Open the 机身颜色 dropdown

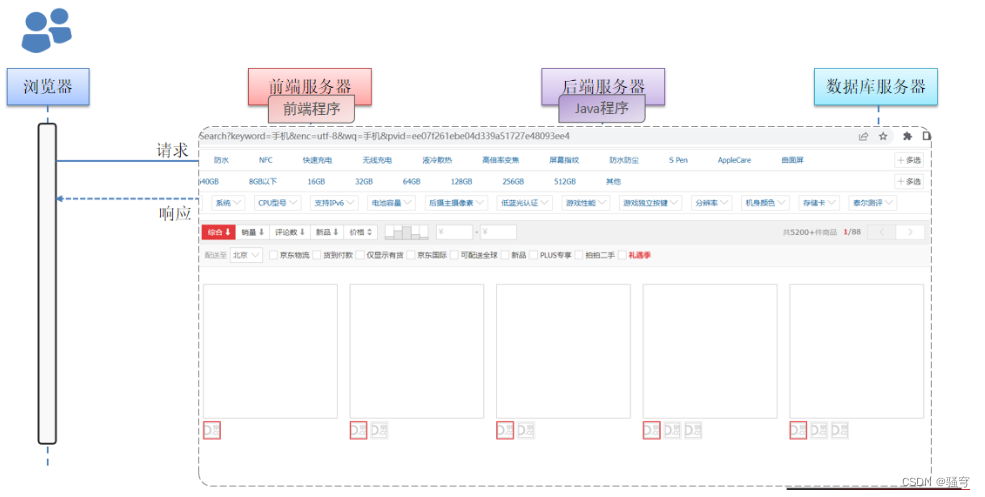pyautogui.click(x=765, y=203)
